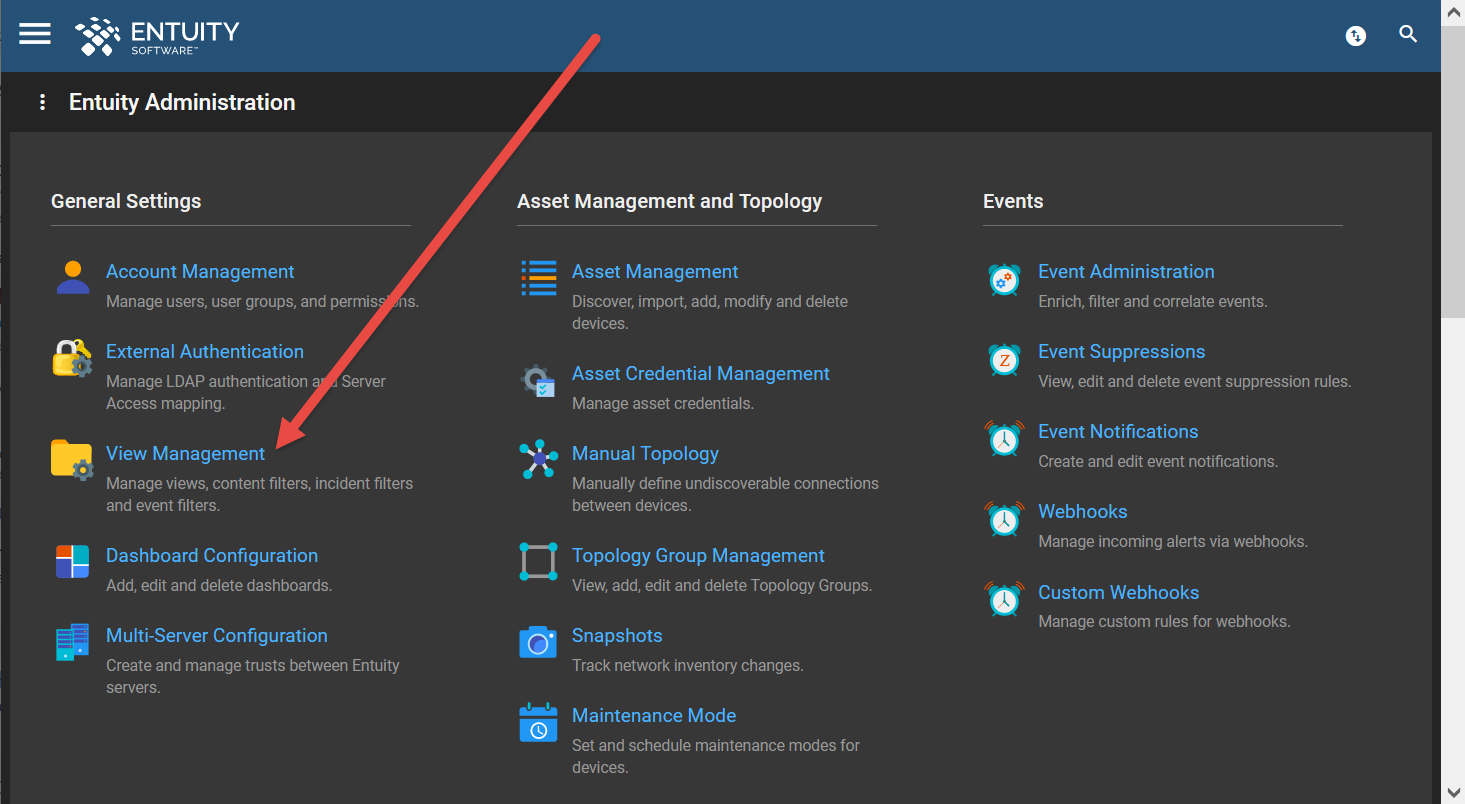Screen dimensions: 1465x804
Task: Click 'Manage users, user groups, and permissions.' text
Action: pos(262,301)
